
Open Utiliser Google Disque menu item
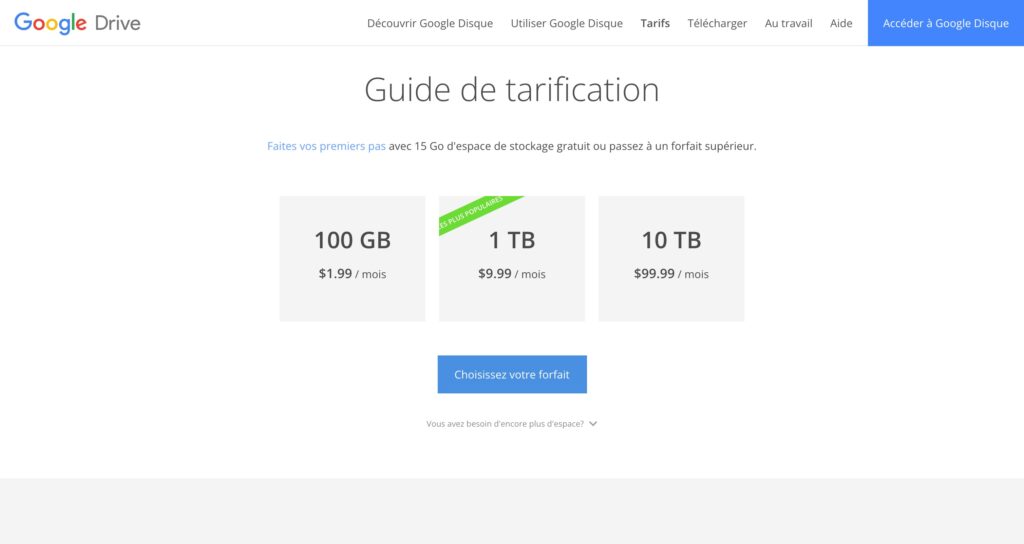tap(566, 24)
